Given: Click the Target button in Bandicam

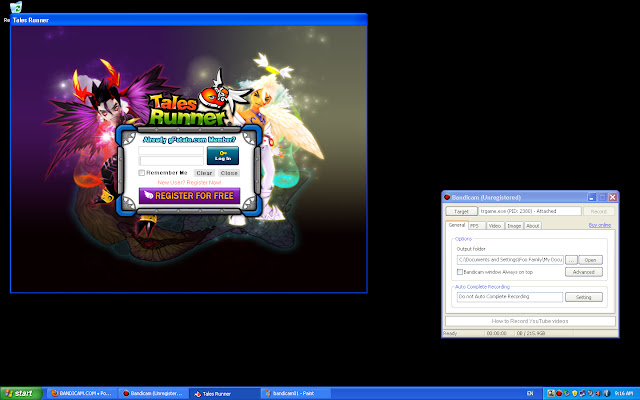Looking at the screenshot, I should pyautogui.click(x=461, y=211).
